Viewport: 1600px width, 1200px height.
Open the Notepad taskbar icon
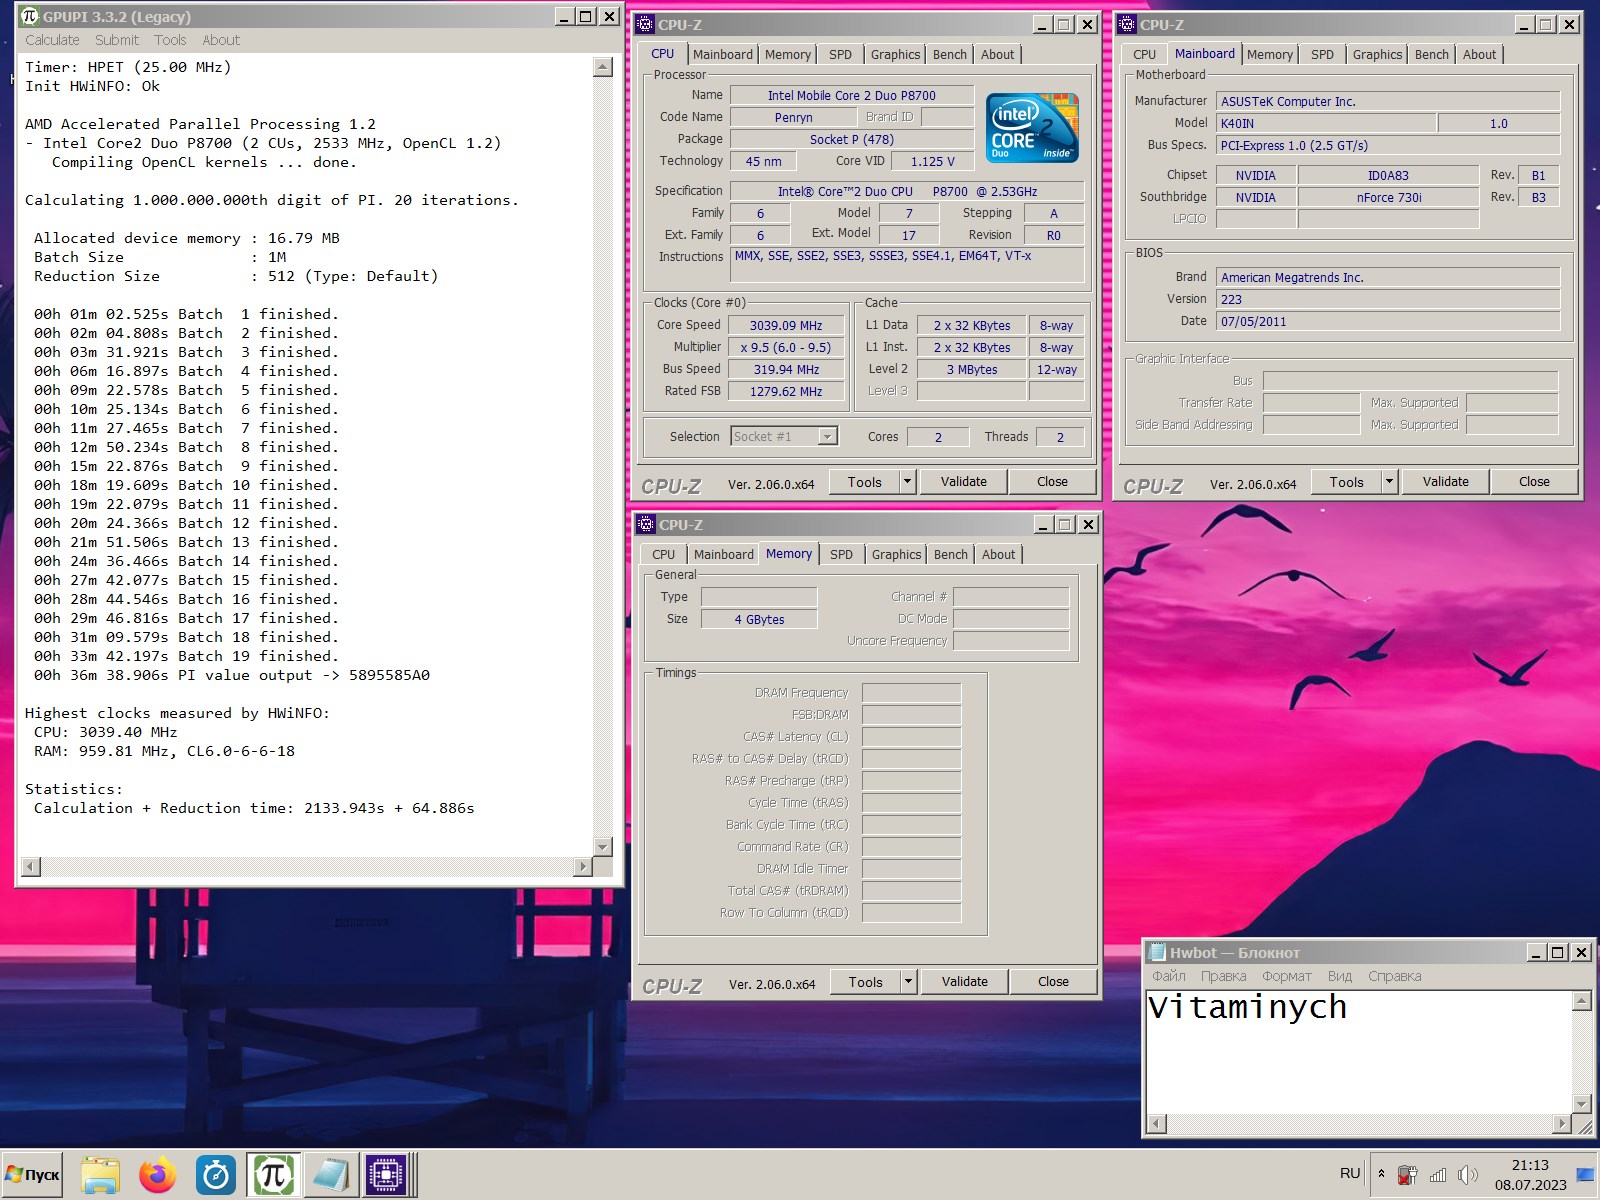330,1175
